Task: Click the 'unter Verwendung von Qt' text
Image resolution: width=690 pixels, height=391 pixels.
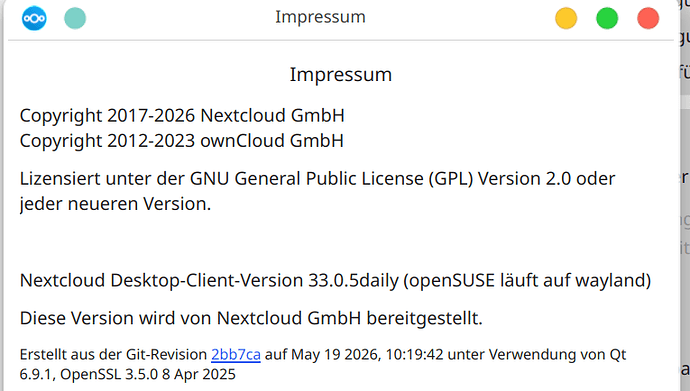Action: coord(537,354)
